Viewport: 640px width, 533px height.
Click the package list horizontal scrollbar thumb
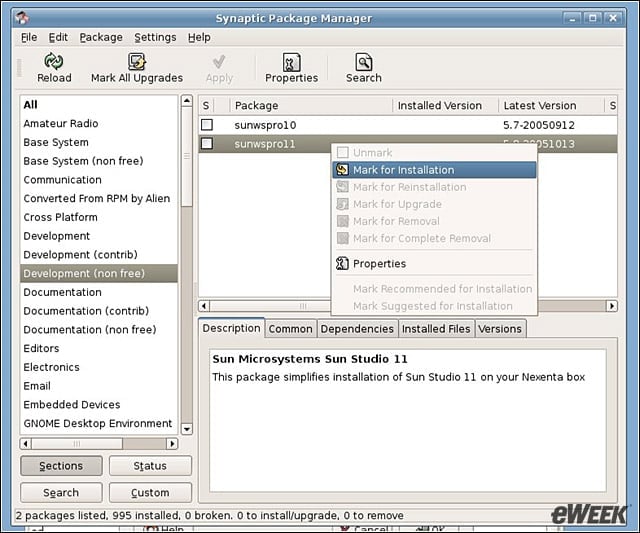302,306
